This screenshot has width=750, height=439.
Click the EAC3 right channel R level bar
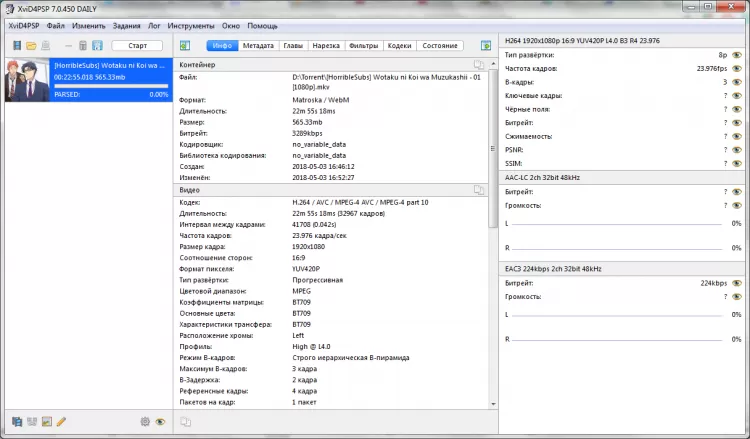(617, 340)
